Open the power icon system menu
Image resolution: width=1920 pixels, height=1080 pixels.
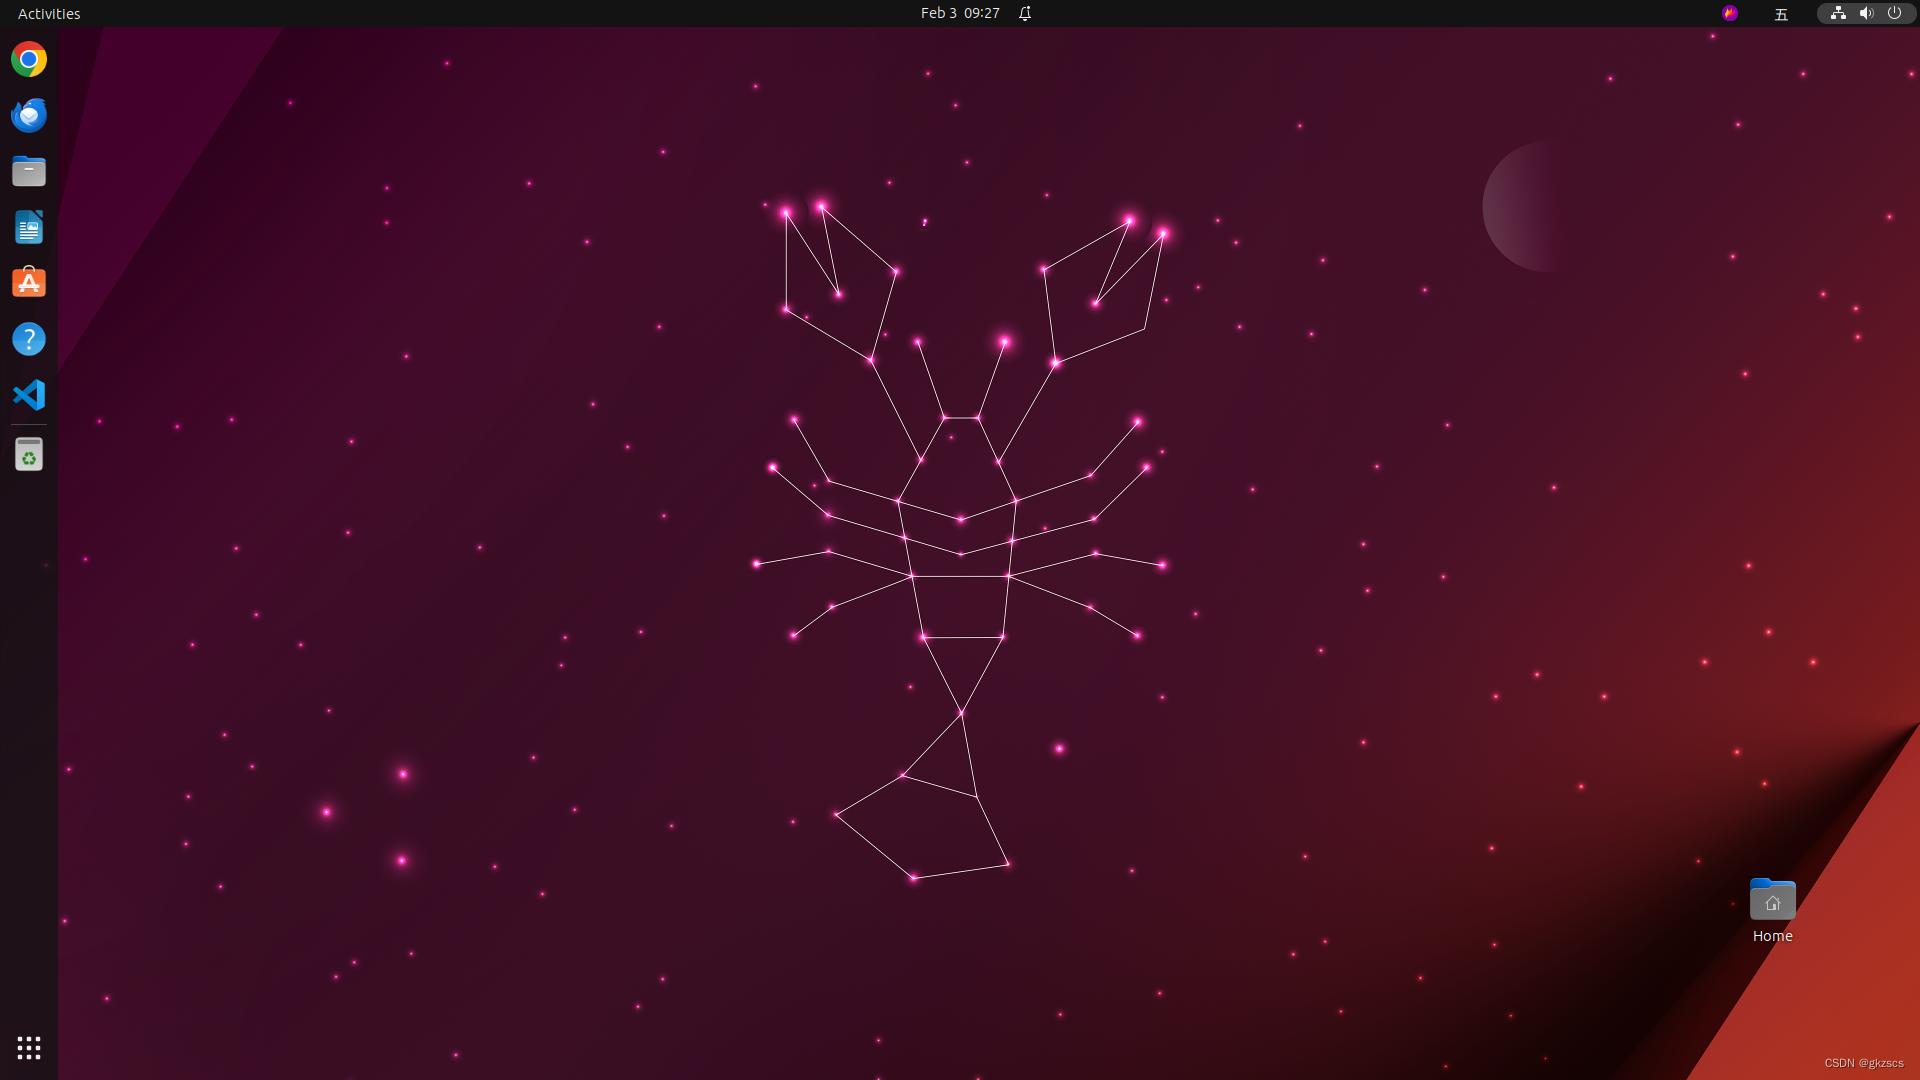[1894, 13]
